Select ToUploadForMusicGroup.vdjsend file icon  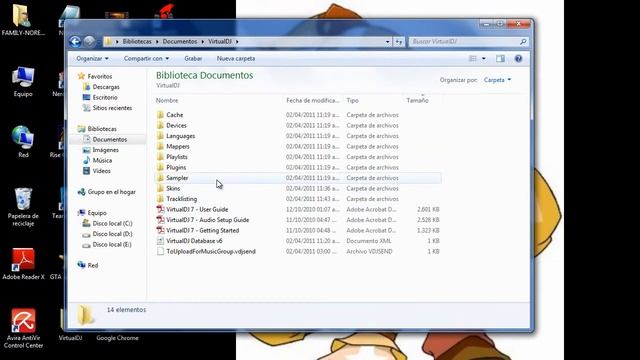tap(160, 251)
